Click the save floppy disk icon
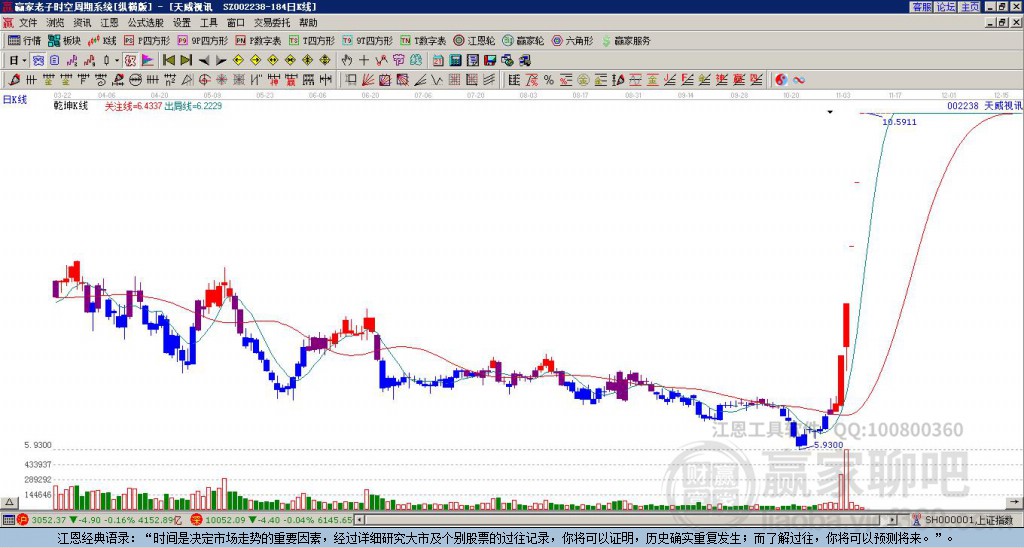 [x=490, y=61]
